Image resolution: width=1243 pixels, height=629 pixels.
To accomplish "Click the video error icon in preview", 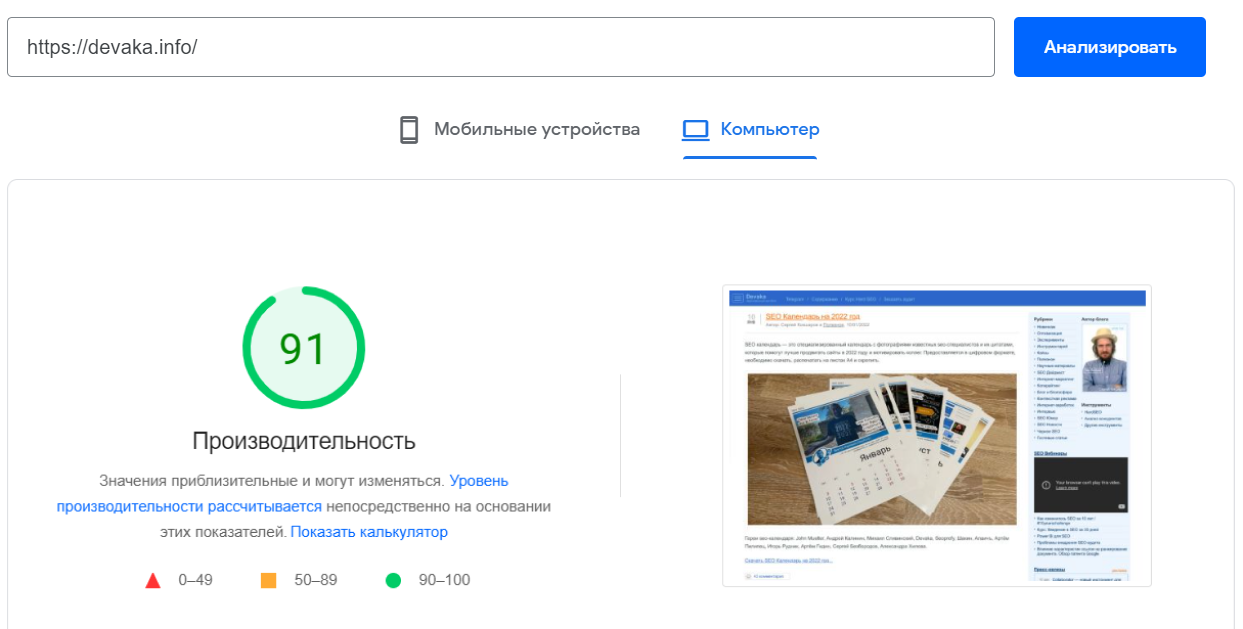I will pyautogui.click(x=1046, y=485).
